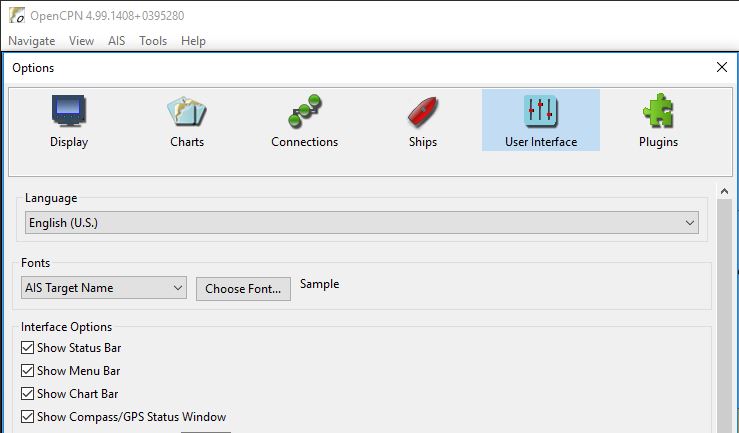
Task: Toggle the Show Status Bar checkbox
Action: point(27,348)
